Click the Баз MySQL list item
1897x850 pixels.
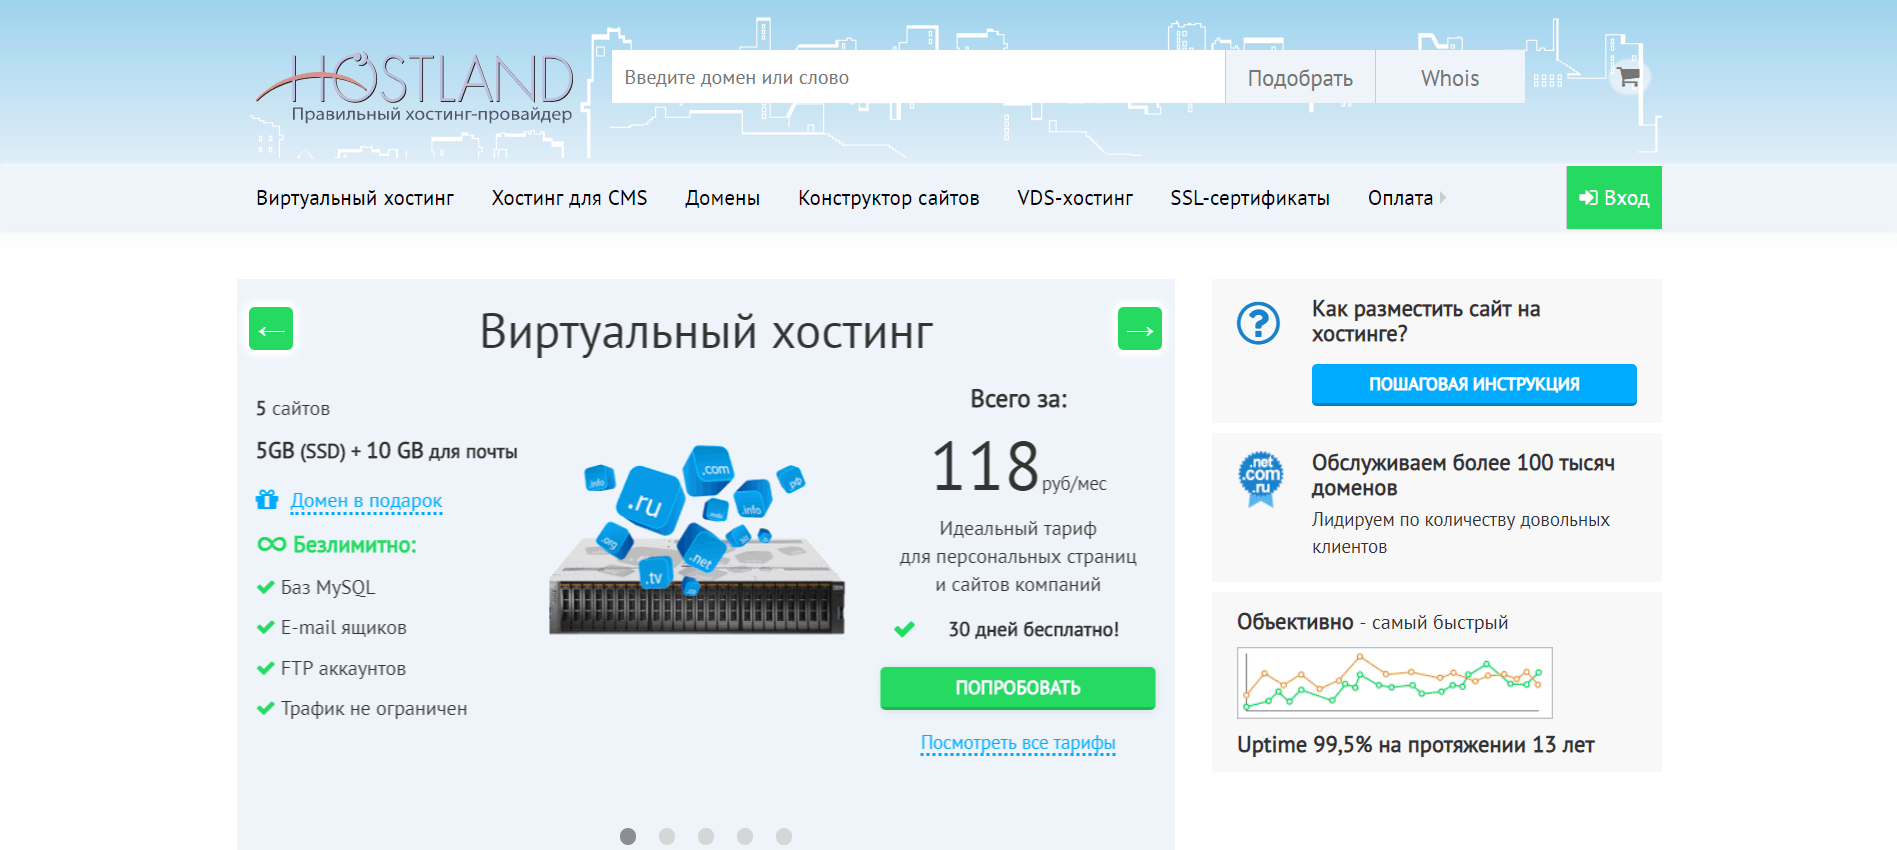pos(328,587)
